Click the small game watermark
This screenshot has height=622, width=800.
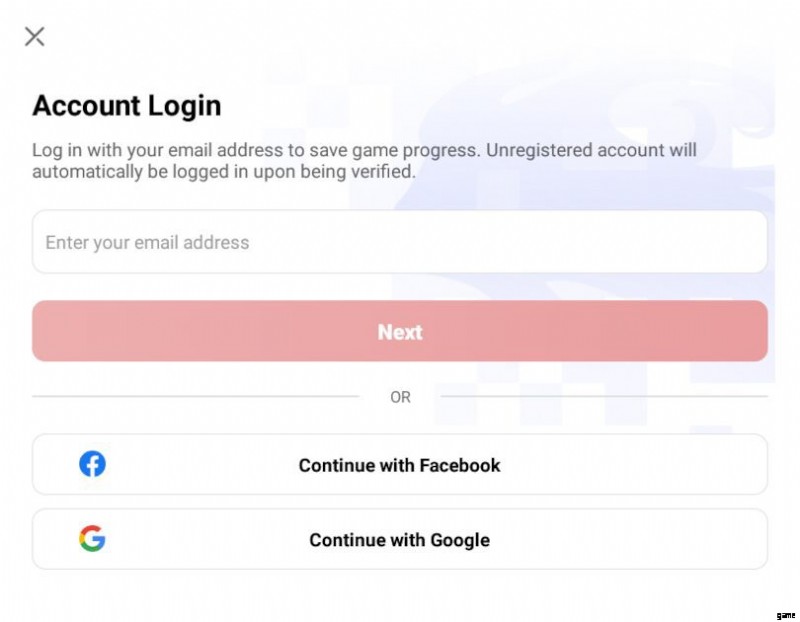[785, 615]
